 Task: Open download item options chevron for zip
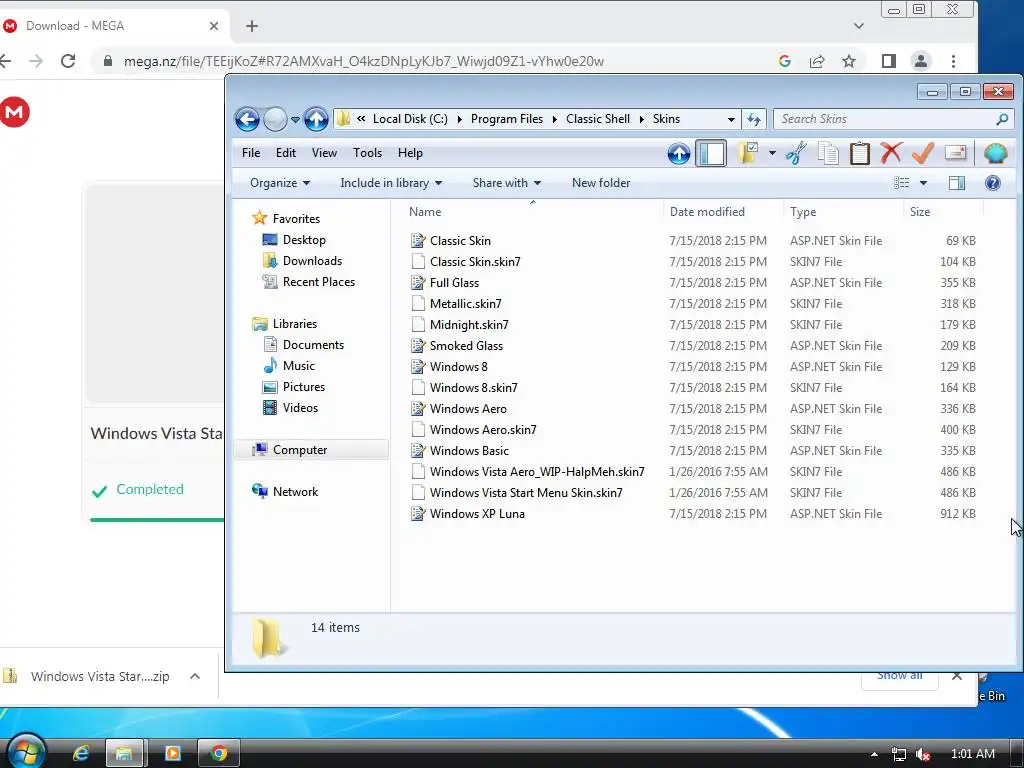click(195, 676)
